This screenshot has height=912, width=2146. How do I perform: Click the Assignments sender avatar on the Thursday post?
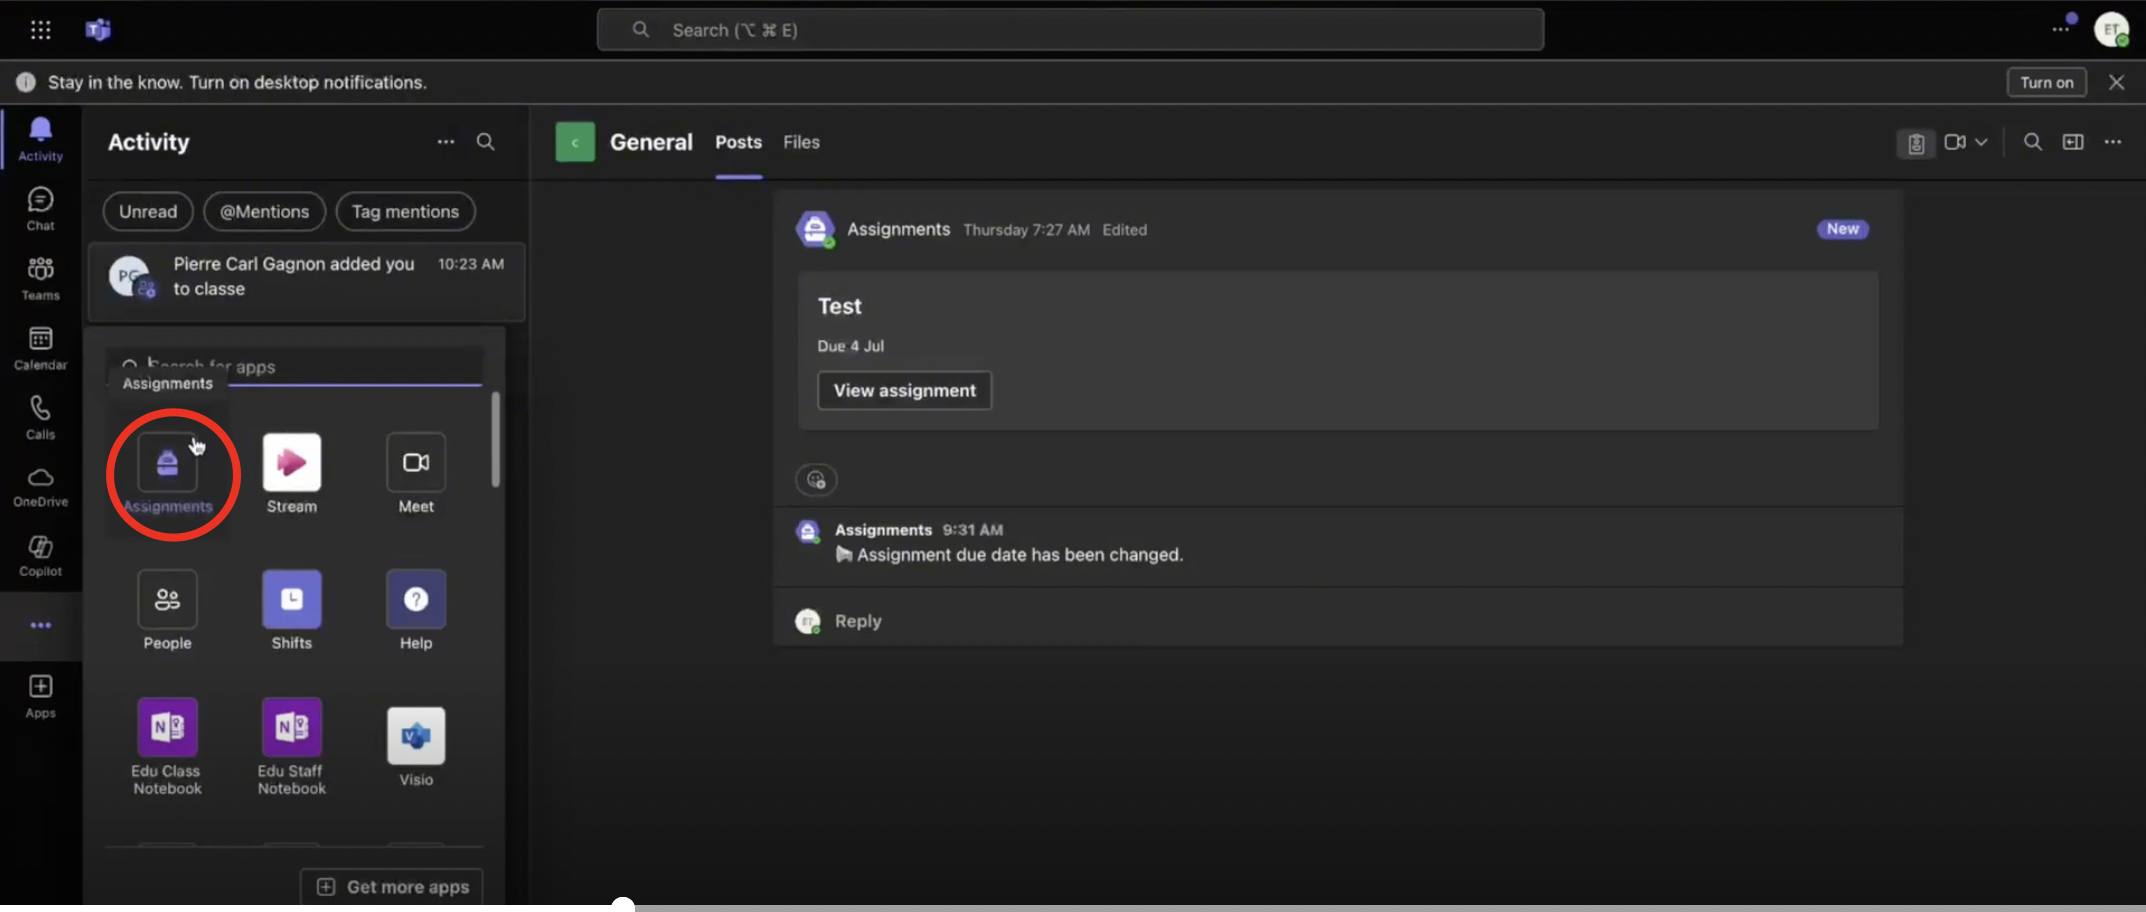tap(815, 230)
